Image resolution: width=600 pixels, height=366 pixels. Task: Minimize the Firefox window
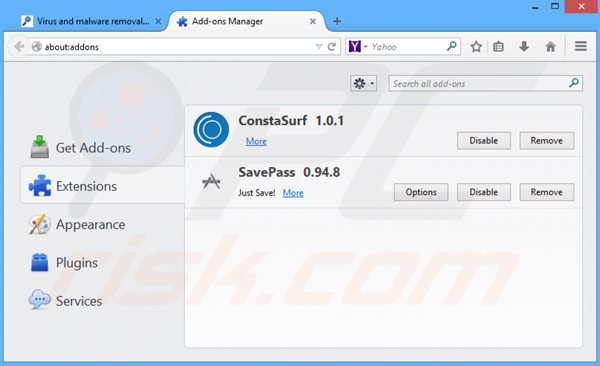pyautogui.click(x=535, y=7)
